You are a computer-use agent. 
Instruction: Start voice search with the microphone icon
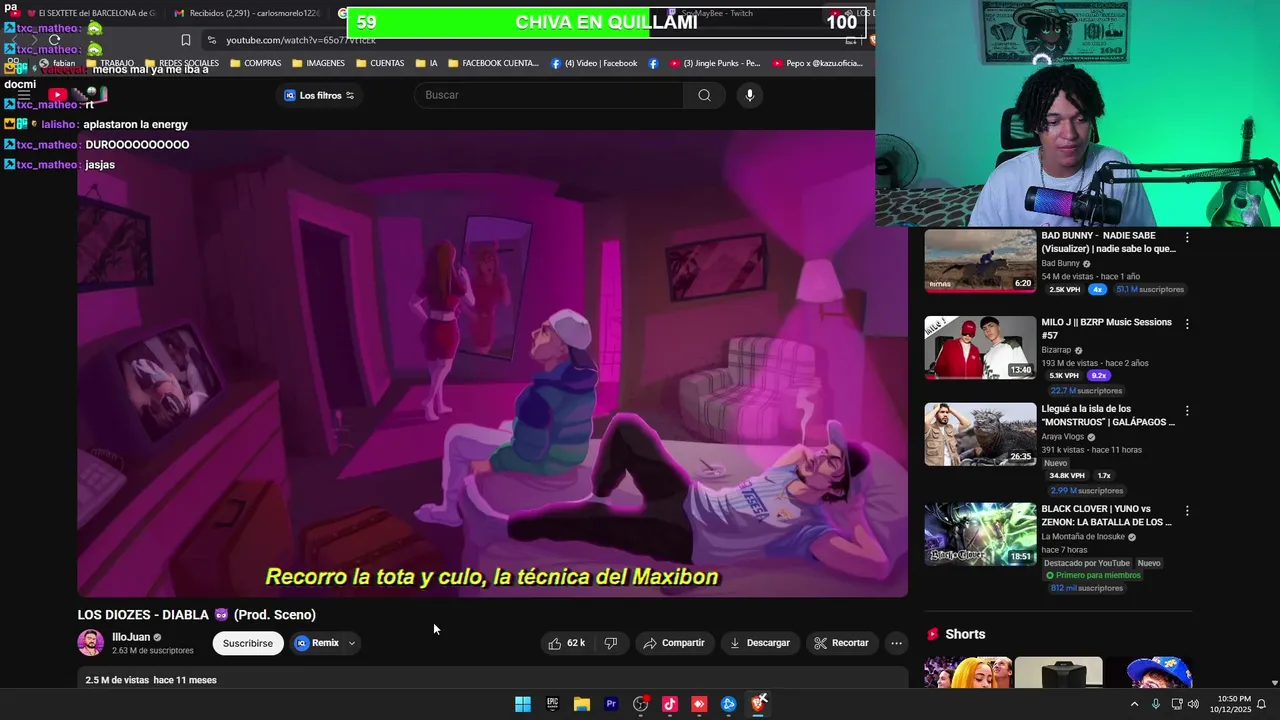tap(750, 95)
